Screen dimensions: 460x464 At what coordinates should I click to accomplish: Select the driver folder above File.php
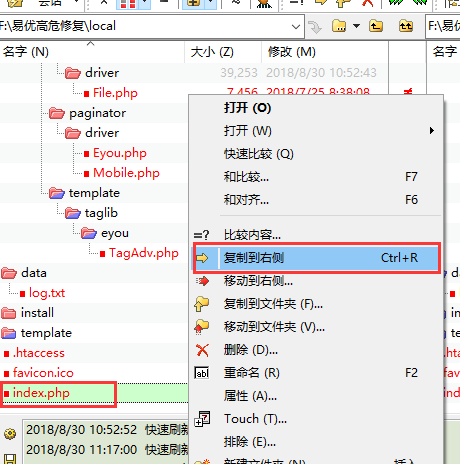coord(92,73)
